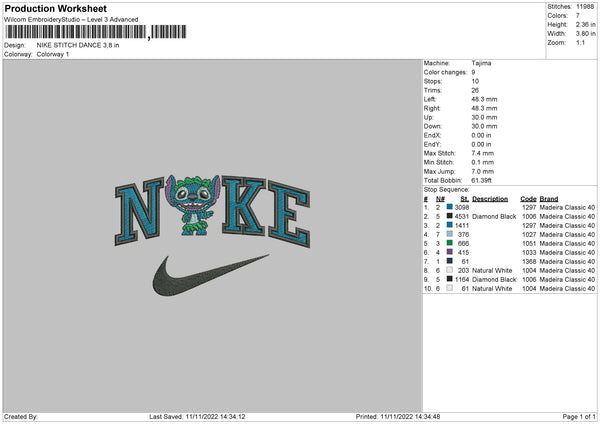Select the Color changes value 9

(x=473, y=72)
